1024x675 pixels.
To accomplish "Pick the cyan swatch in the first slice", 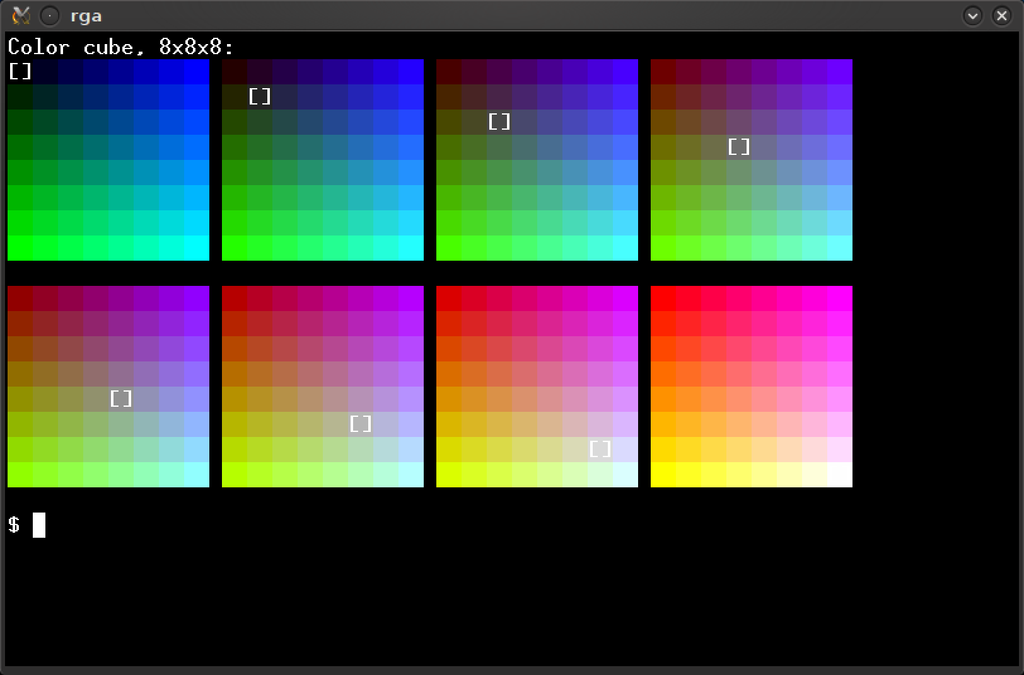I will click(x=197, y=248).
